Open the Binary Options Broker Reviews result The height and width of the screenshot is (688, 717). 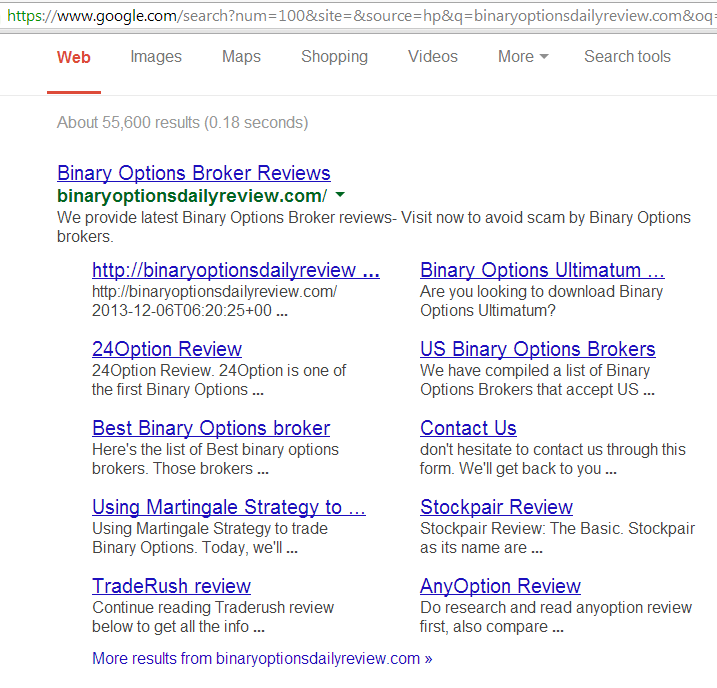pos(193,173)
